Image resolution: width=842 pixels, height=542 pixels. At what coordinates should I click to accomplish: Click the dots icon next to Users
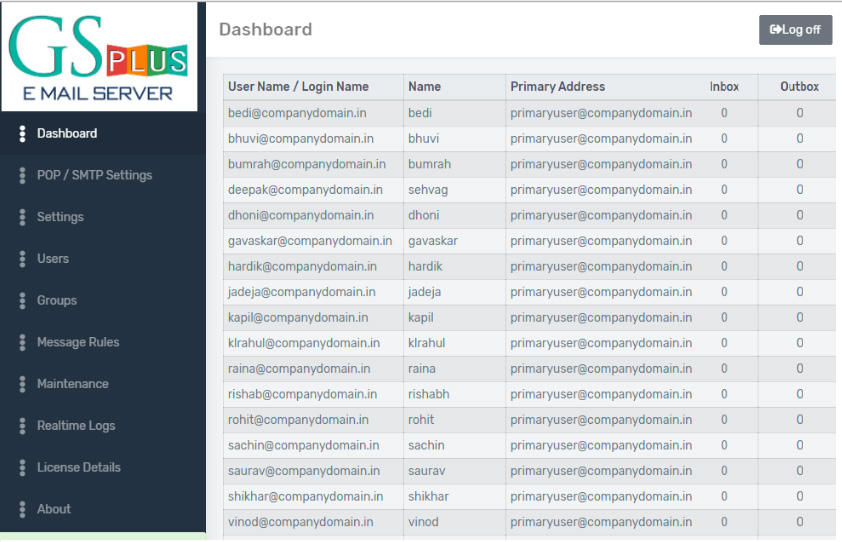click(x=22, y=259)
